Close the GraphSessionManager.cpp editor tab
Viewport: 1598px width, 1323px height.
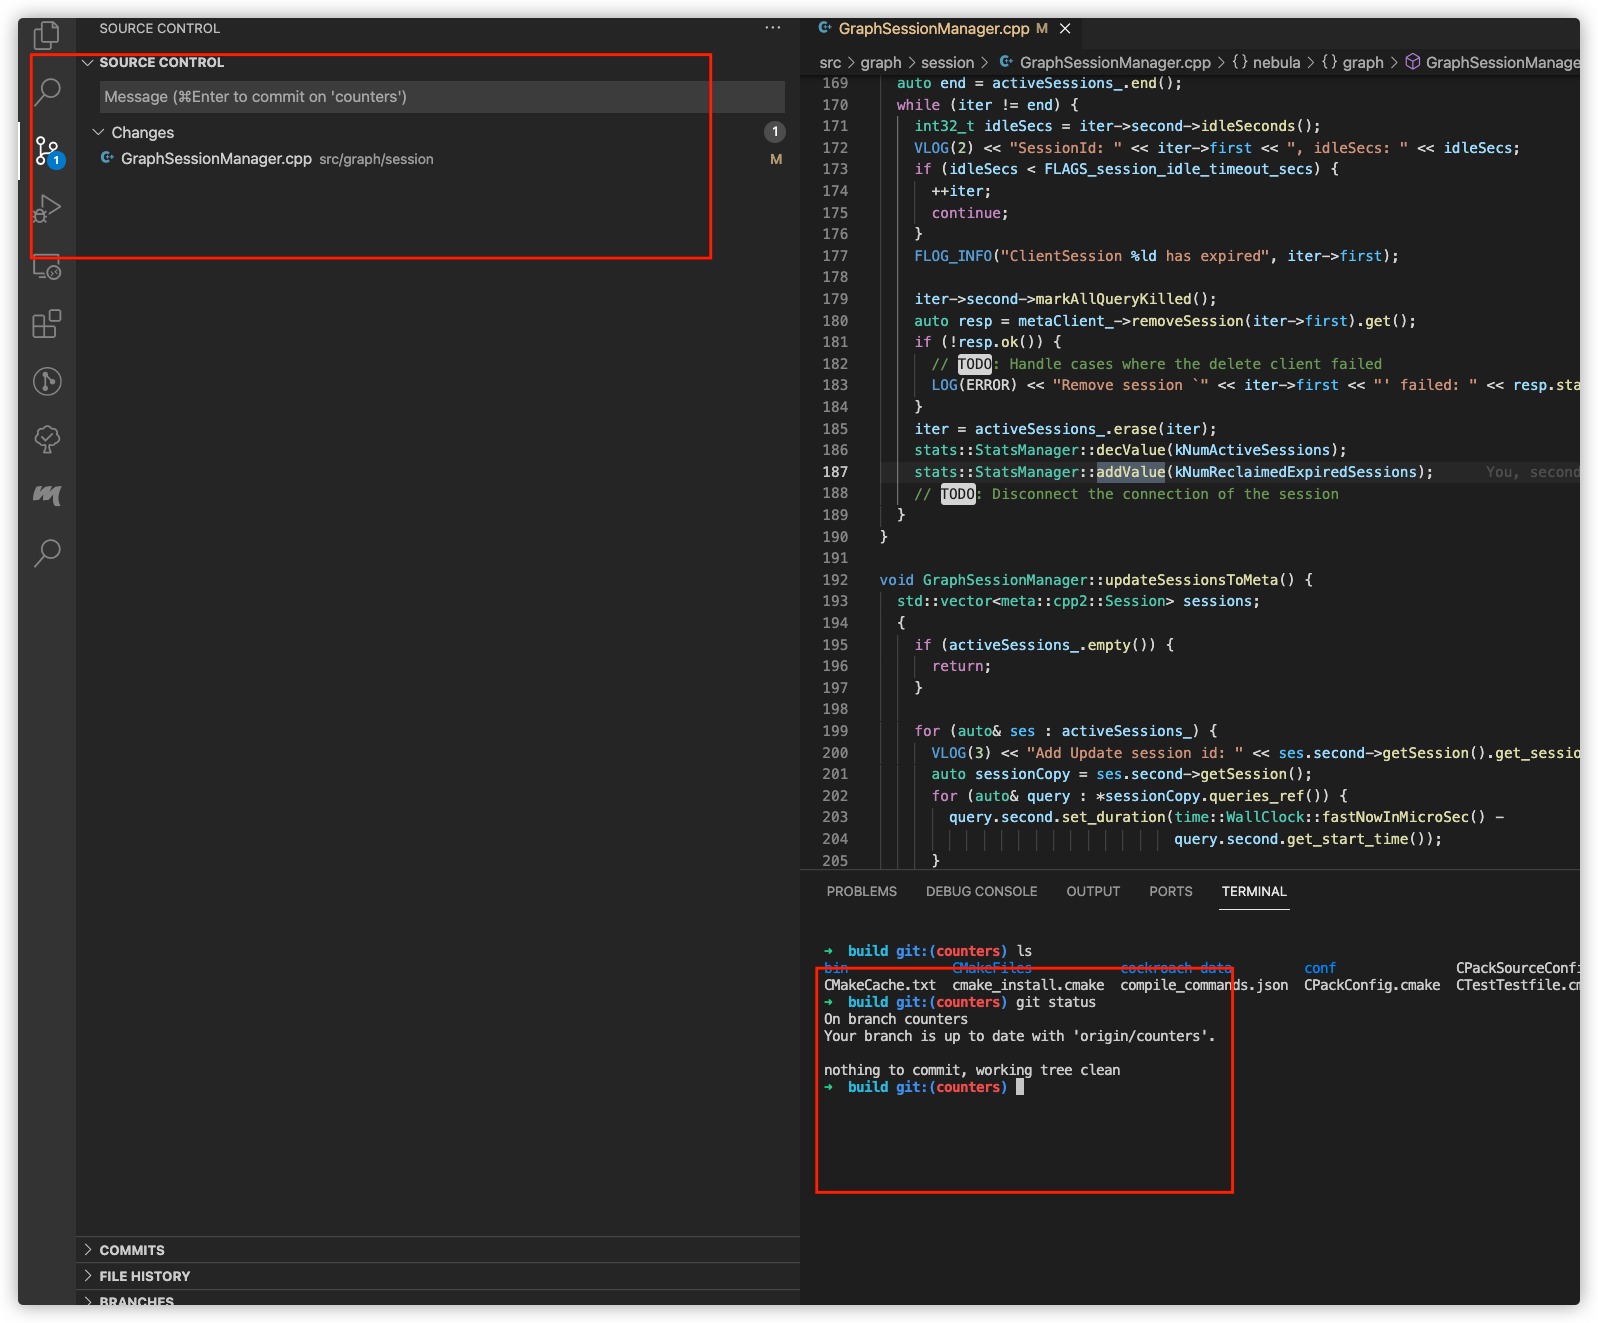tap(1065, 29)
